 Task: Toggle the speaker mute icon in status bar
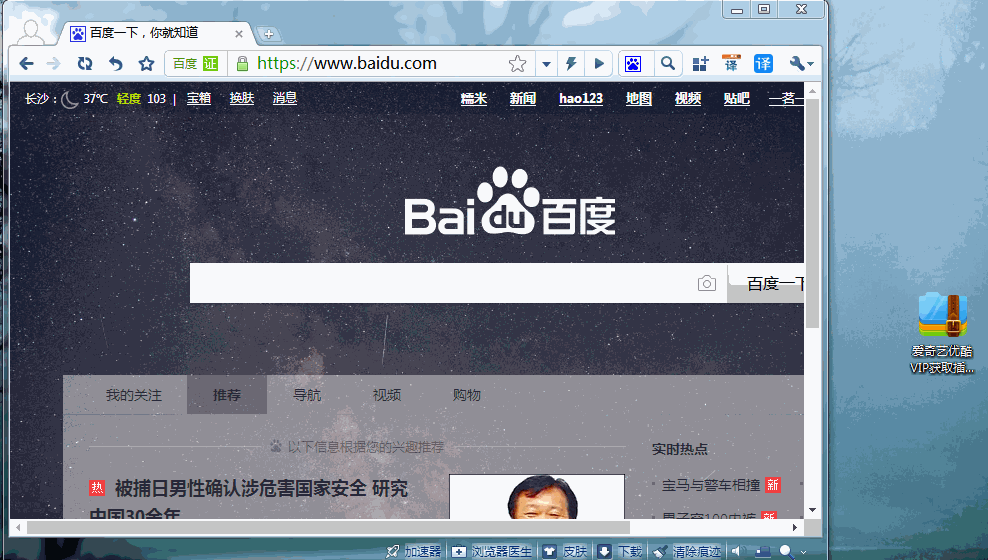click(x=736, y=552)
